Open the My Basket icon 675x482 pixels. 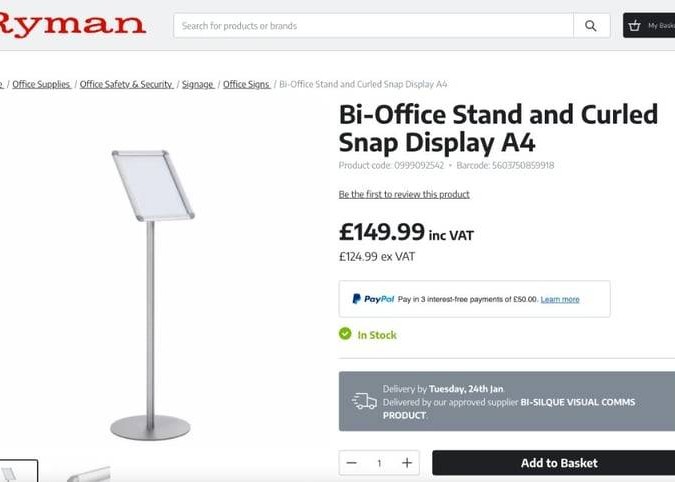634,26
